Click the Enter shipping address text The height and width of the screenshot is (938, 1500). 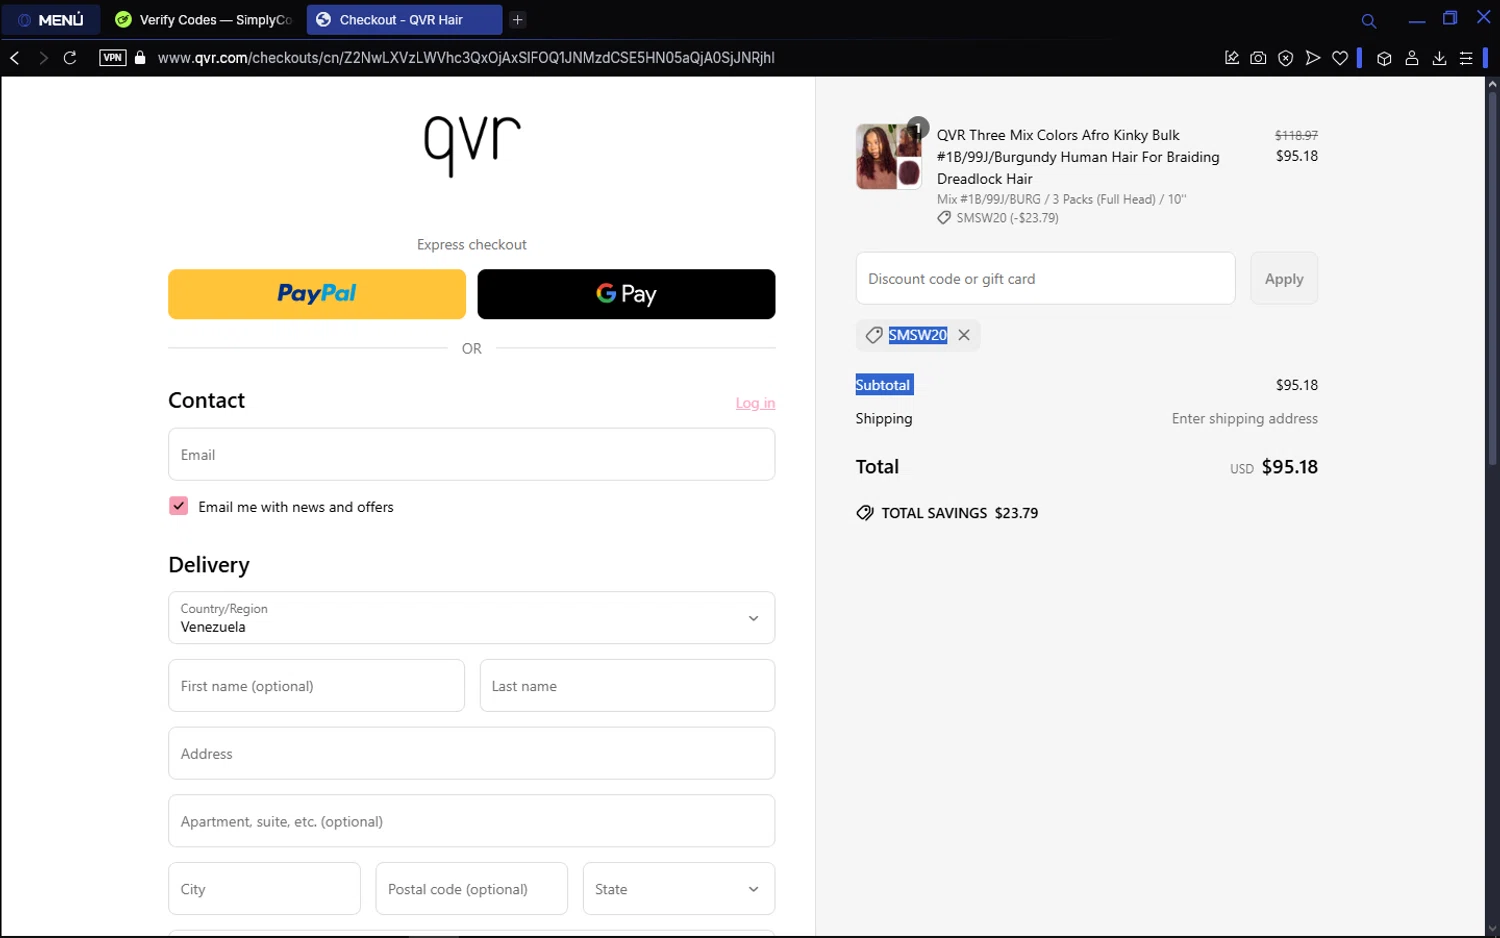[x=1244, y=419]
